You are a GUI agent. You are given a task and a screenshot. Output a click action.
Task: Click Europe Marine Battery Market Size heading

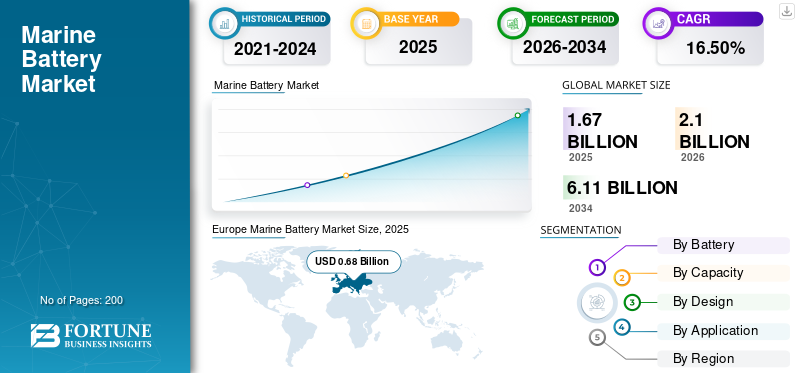[x=311, y=230]
